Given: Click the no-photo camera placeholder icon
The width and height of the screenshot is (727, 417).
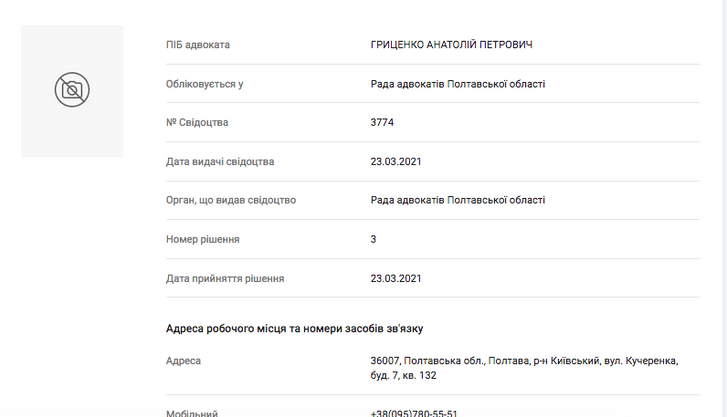Looking at the screenshot, I should [x=72, y=90].
